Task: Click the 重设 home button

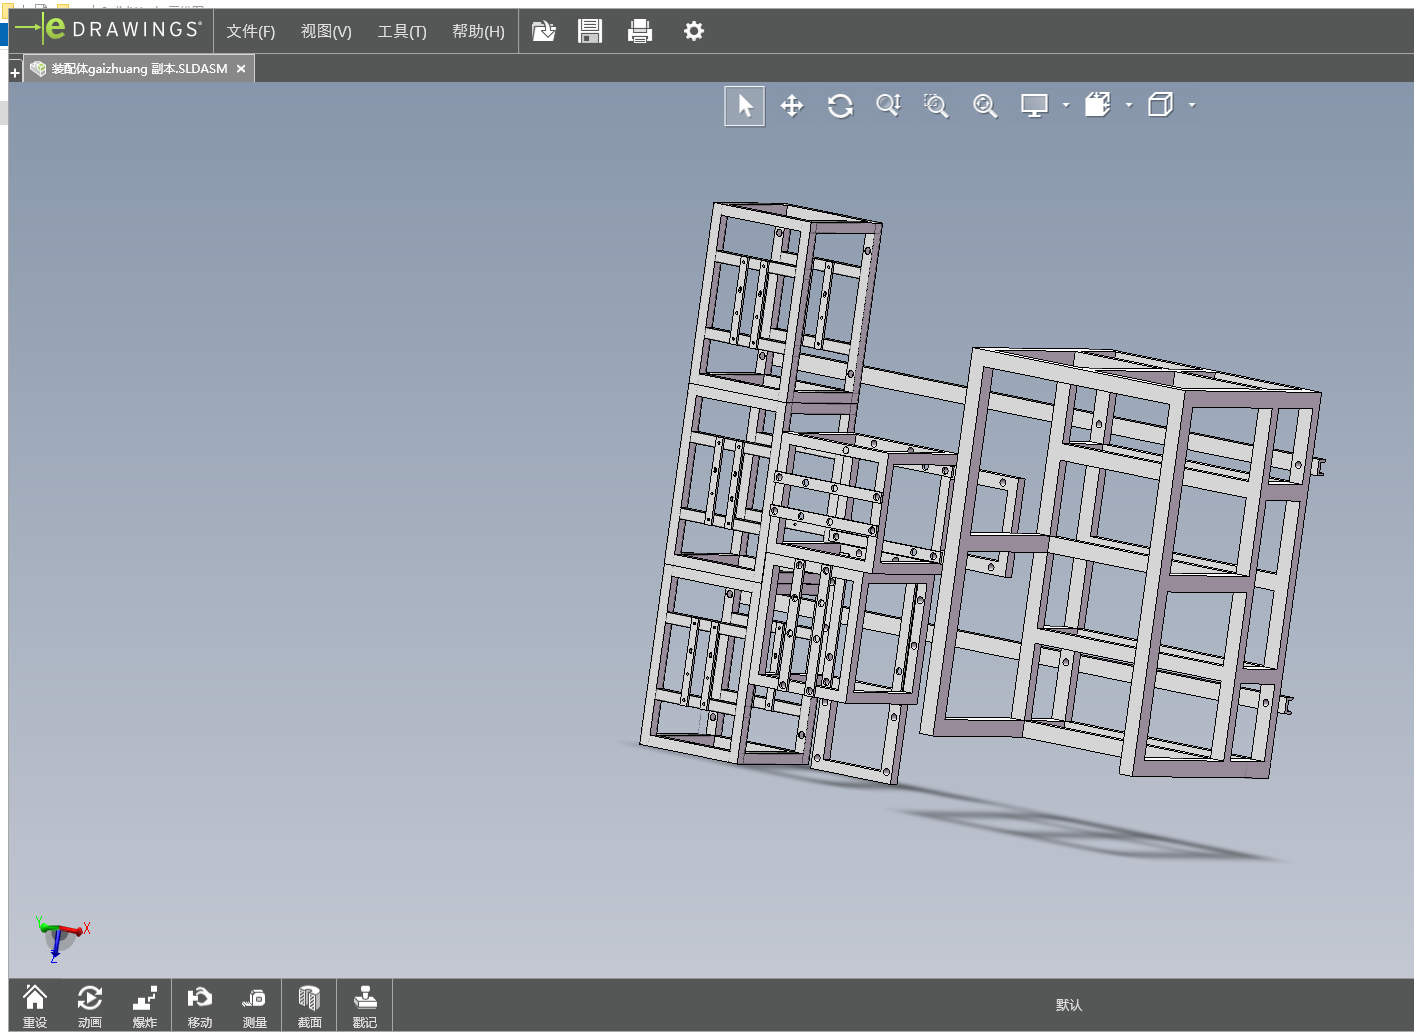Action: [x=35, y=1005]
